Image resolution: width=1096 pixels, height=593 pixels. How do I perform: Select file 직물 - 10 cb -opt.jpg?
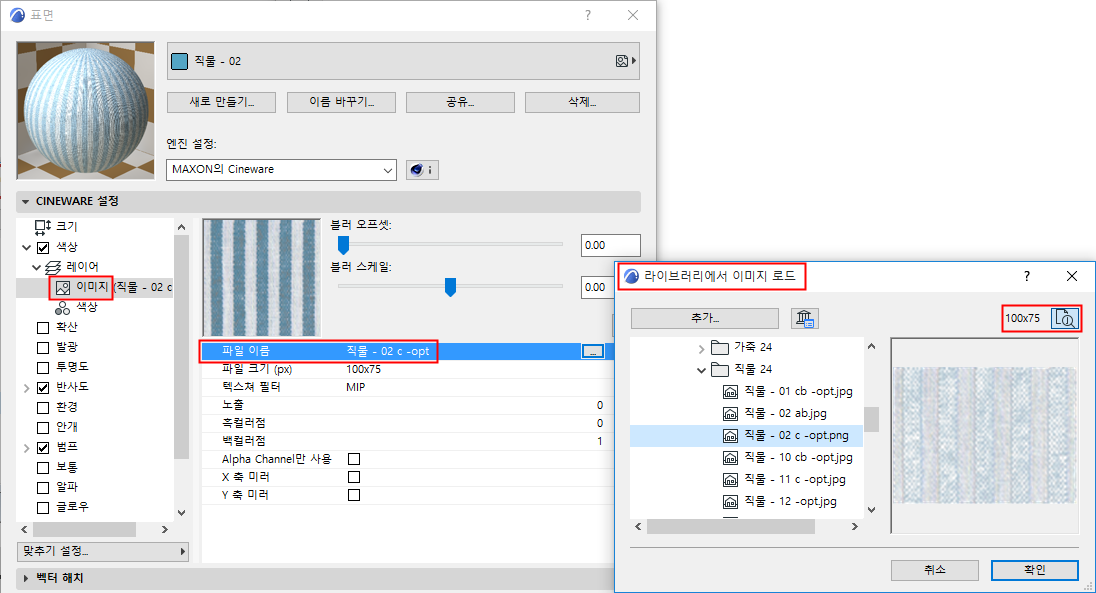788,457
